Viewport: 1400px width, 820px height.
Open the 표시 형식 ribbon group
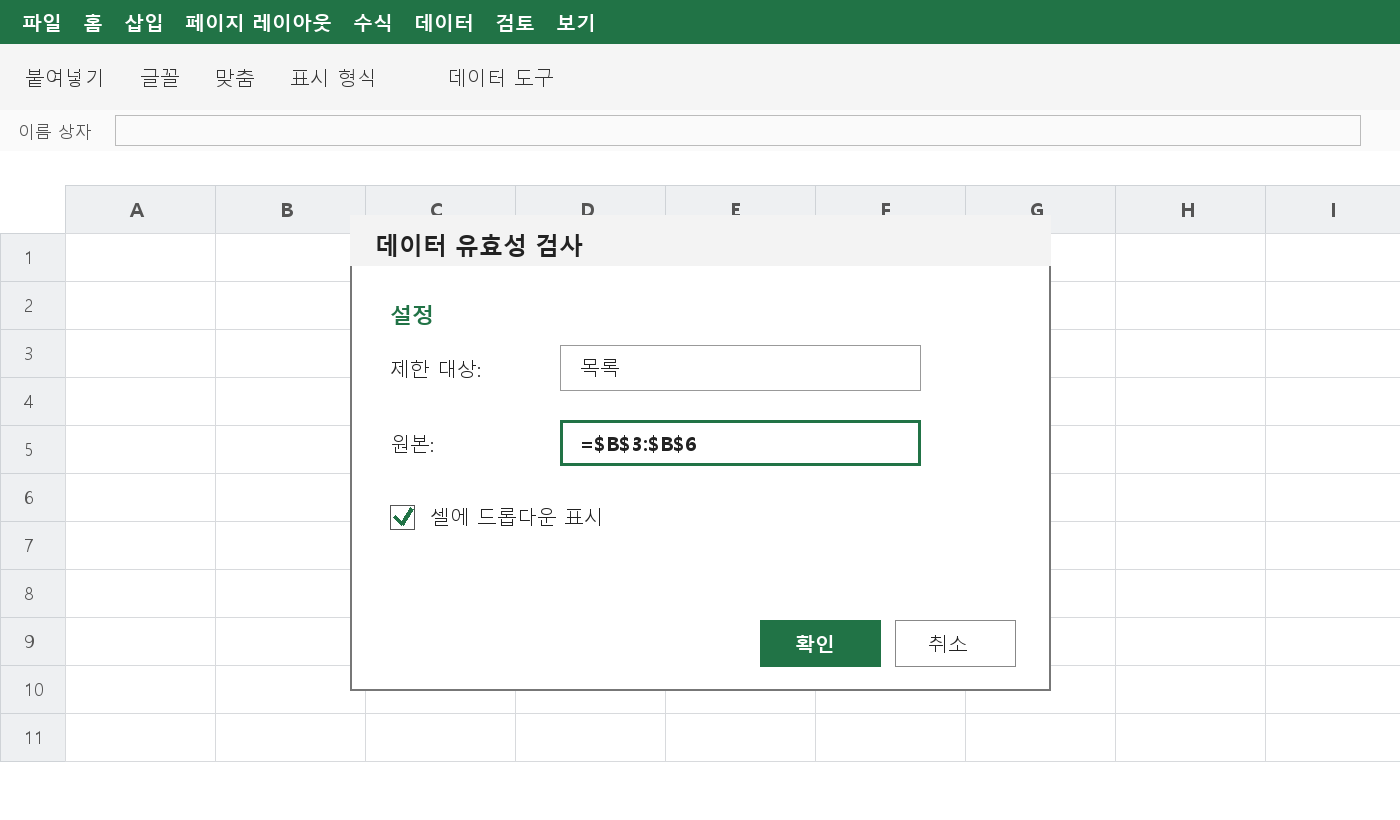[x=333, y=77]
